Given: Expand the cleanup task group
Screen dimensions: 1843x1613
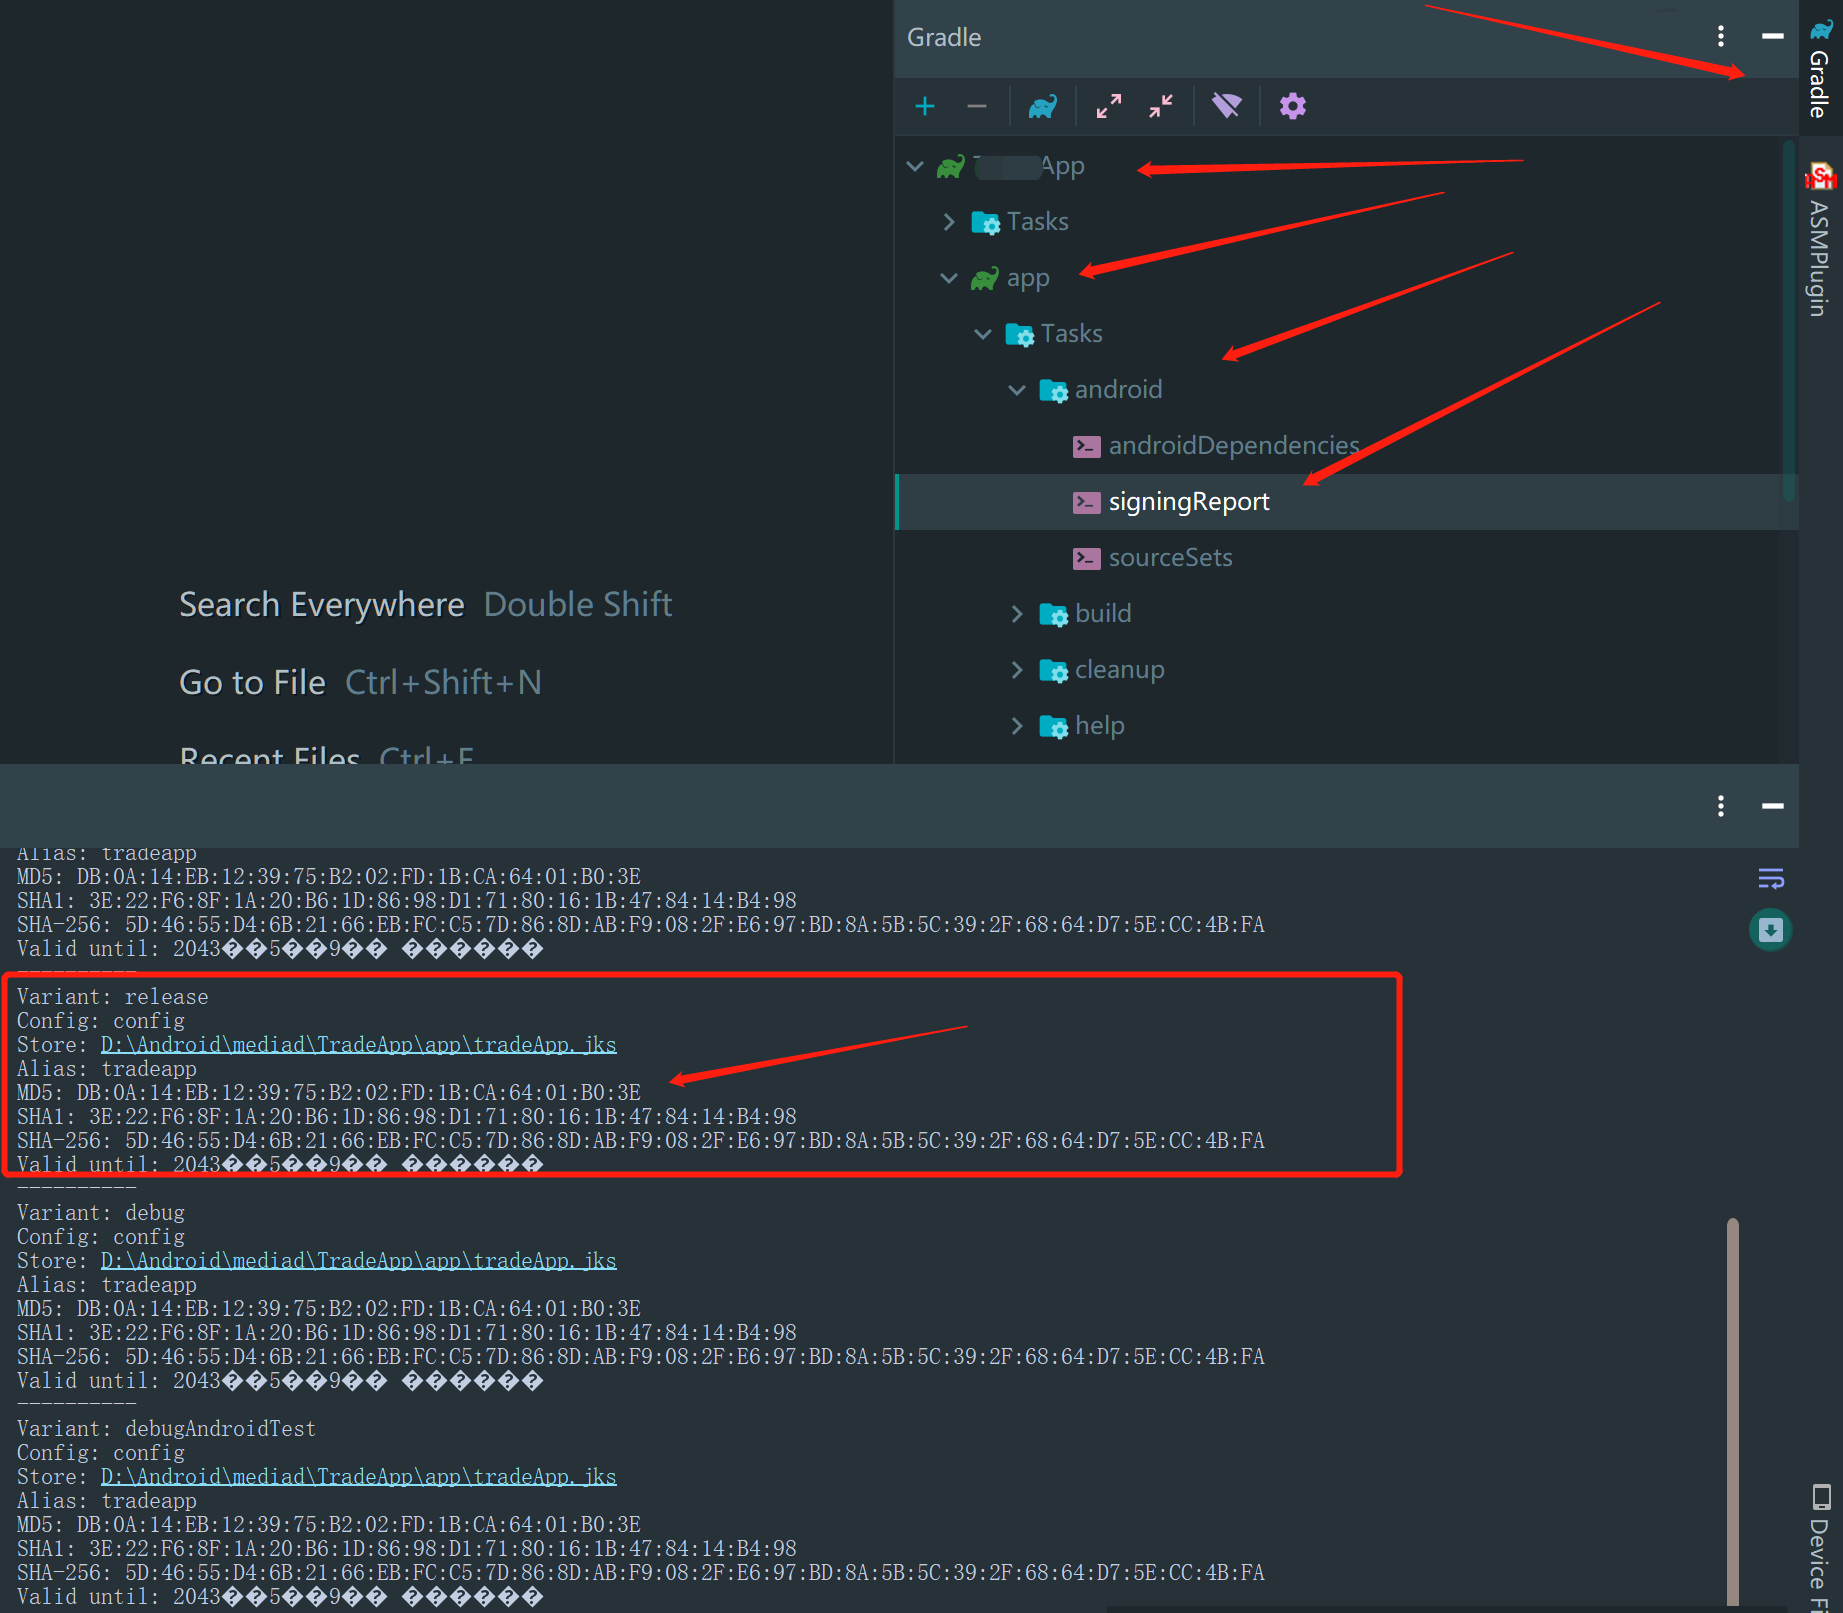Looking at the screenshot, I should pyautogui.click(x=1017, y=670).
